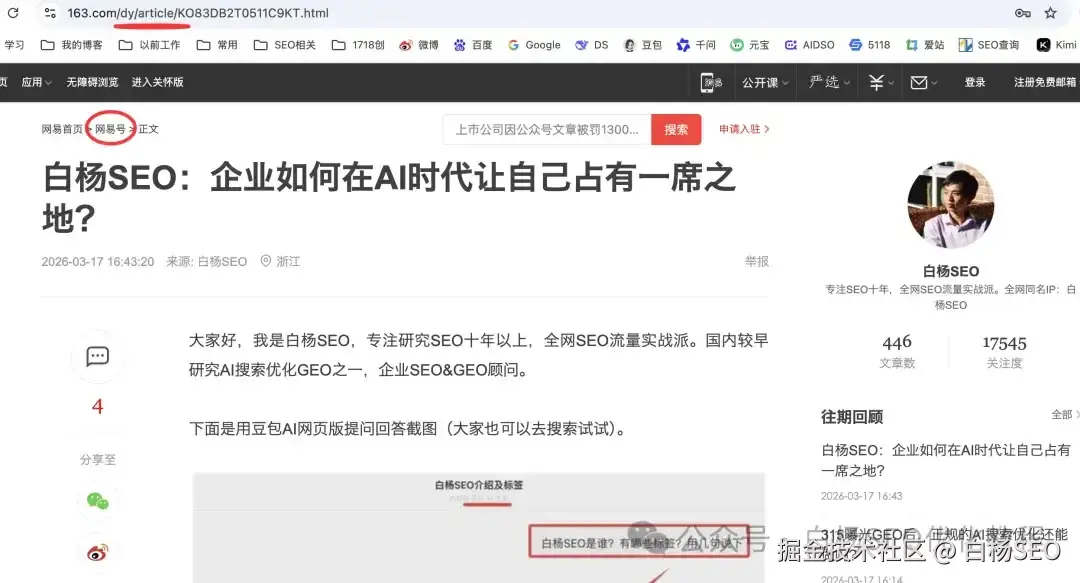Open the 我的博客 bookmark folder

point(72,45)
